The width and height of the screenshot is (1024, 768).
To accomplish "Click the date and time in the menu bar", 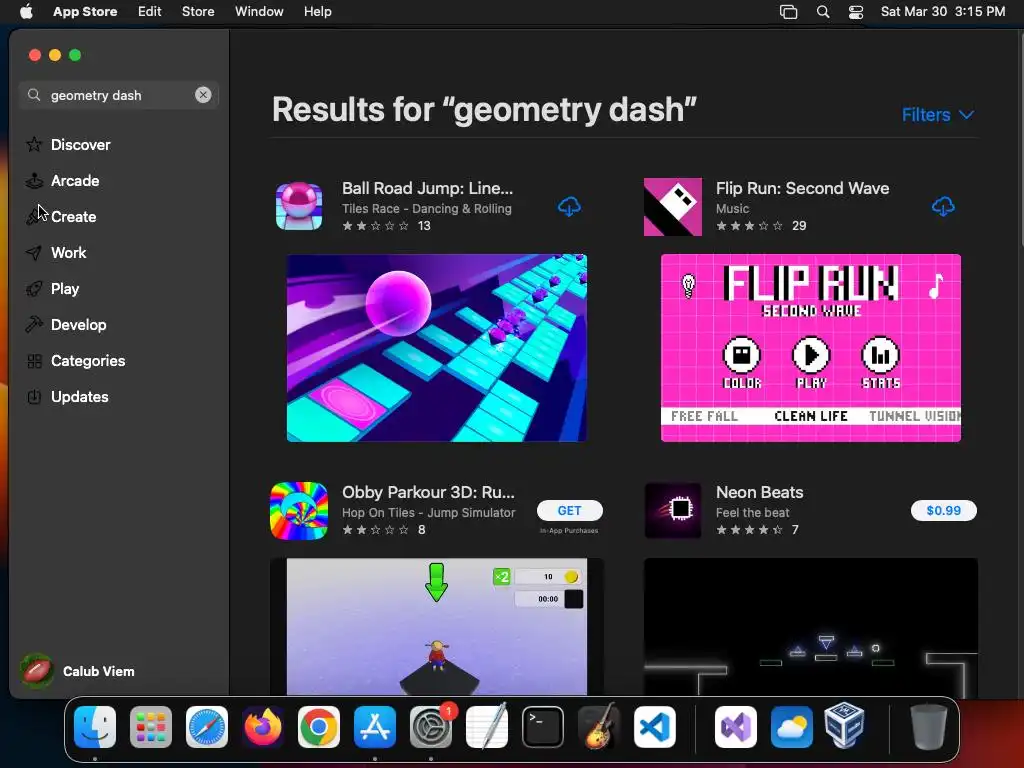I will point(943,12).
